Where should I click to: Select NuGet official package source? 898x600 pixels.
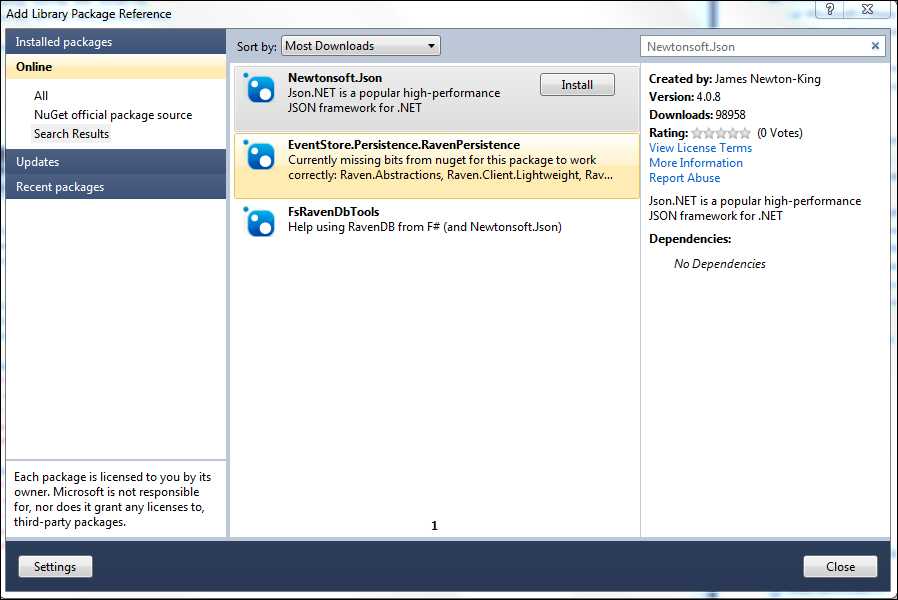click(x=113, y=115)
